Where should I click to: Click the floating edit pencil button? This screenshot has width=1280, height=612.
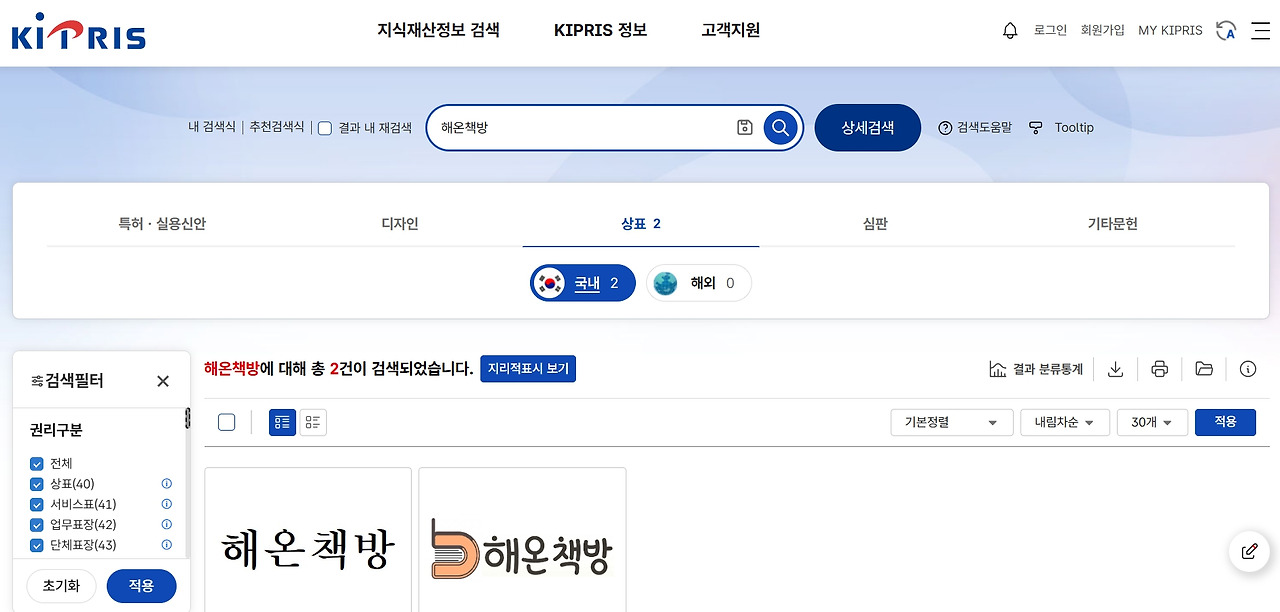[x=1249, y=551]
